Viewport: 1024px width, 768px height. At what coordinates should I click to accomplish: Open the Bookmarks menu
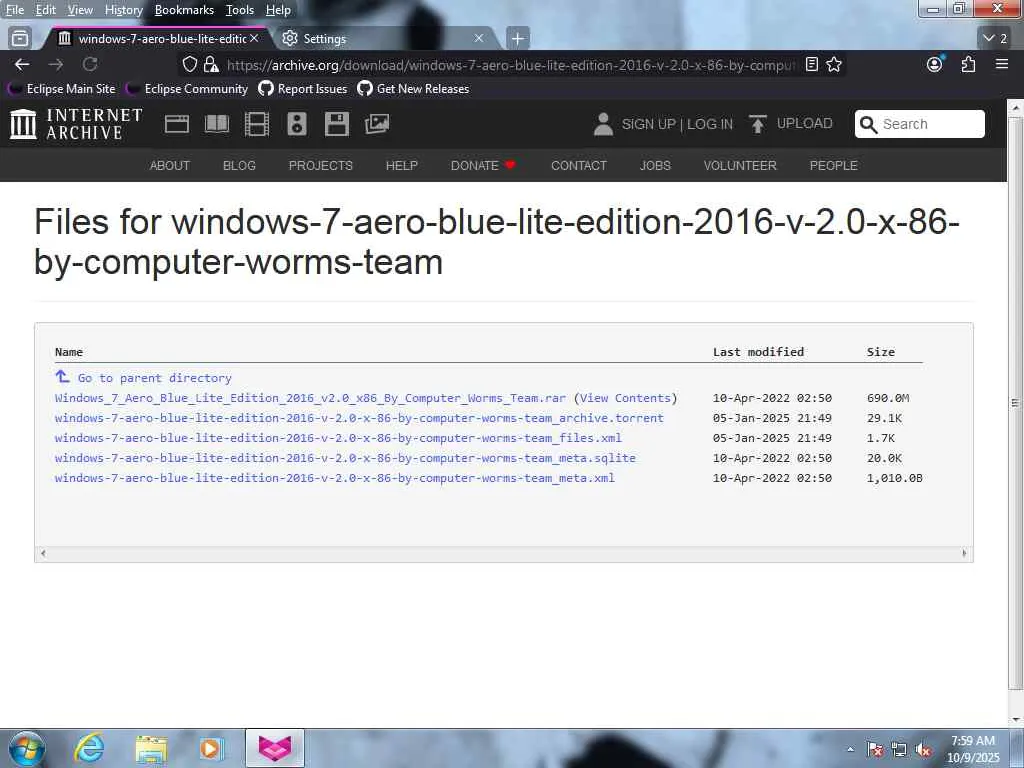pos(184,10)
